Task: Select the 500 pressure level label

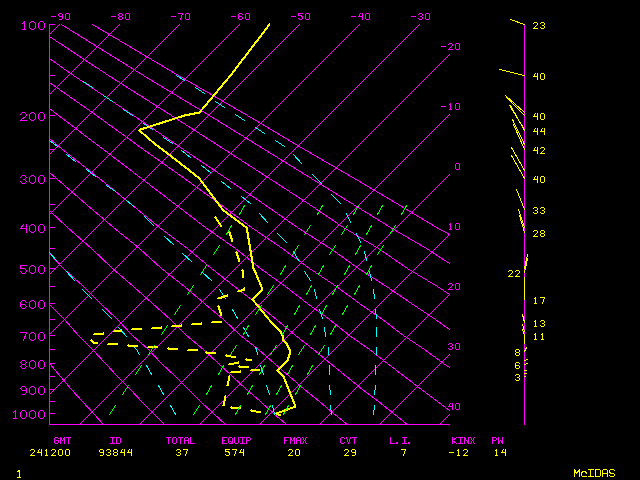Action: (32, 269)
